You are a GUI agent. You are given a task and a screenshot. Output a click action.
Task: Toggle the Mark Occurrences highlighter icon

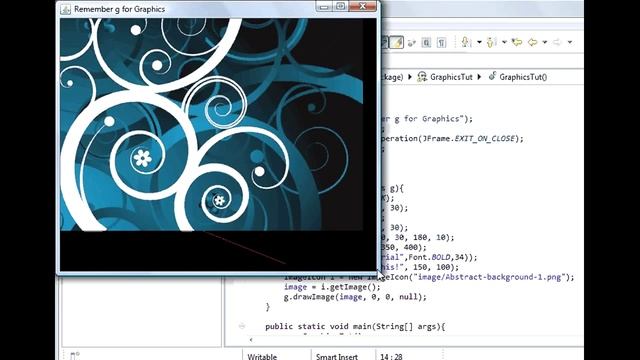[397, 42]
